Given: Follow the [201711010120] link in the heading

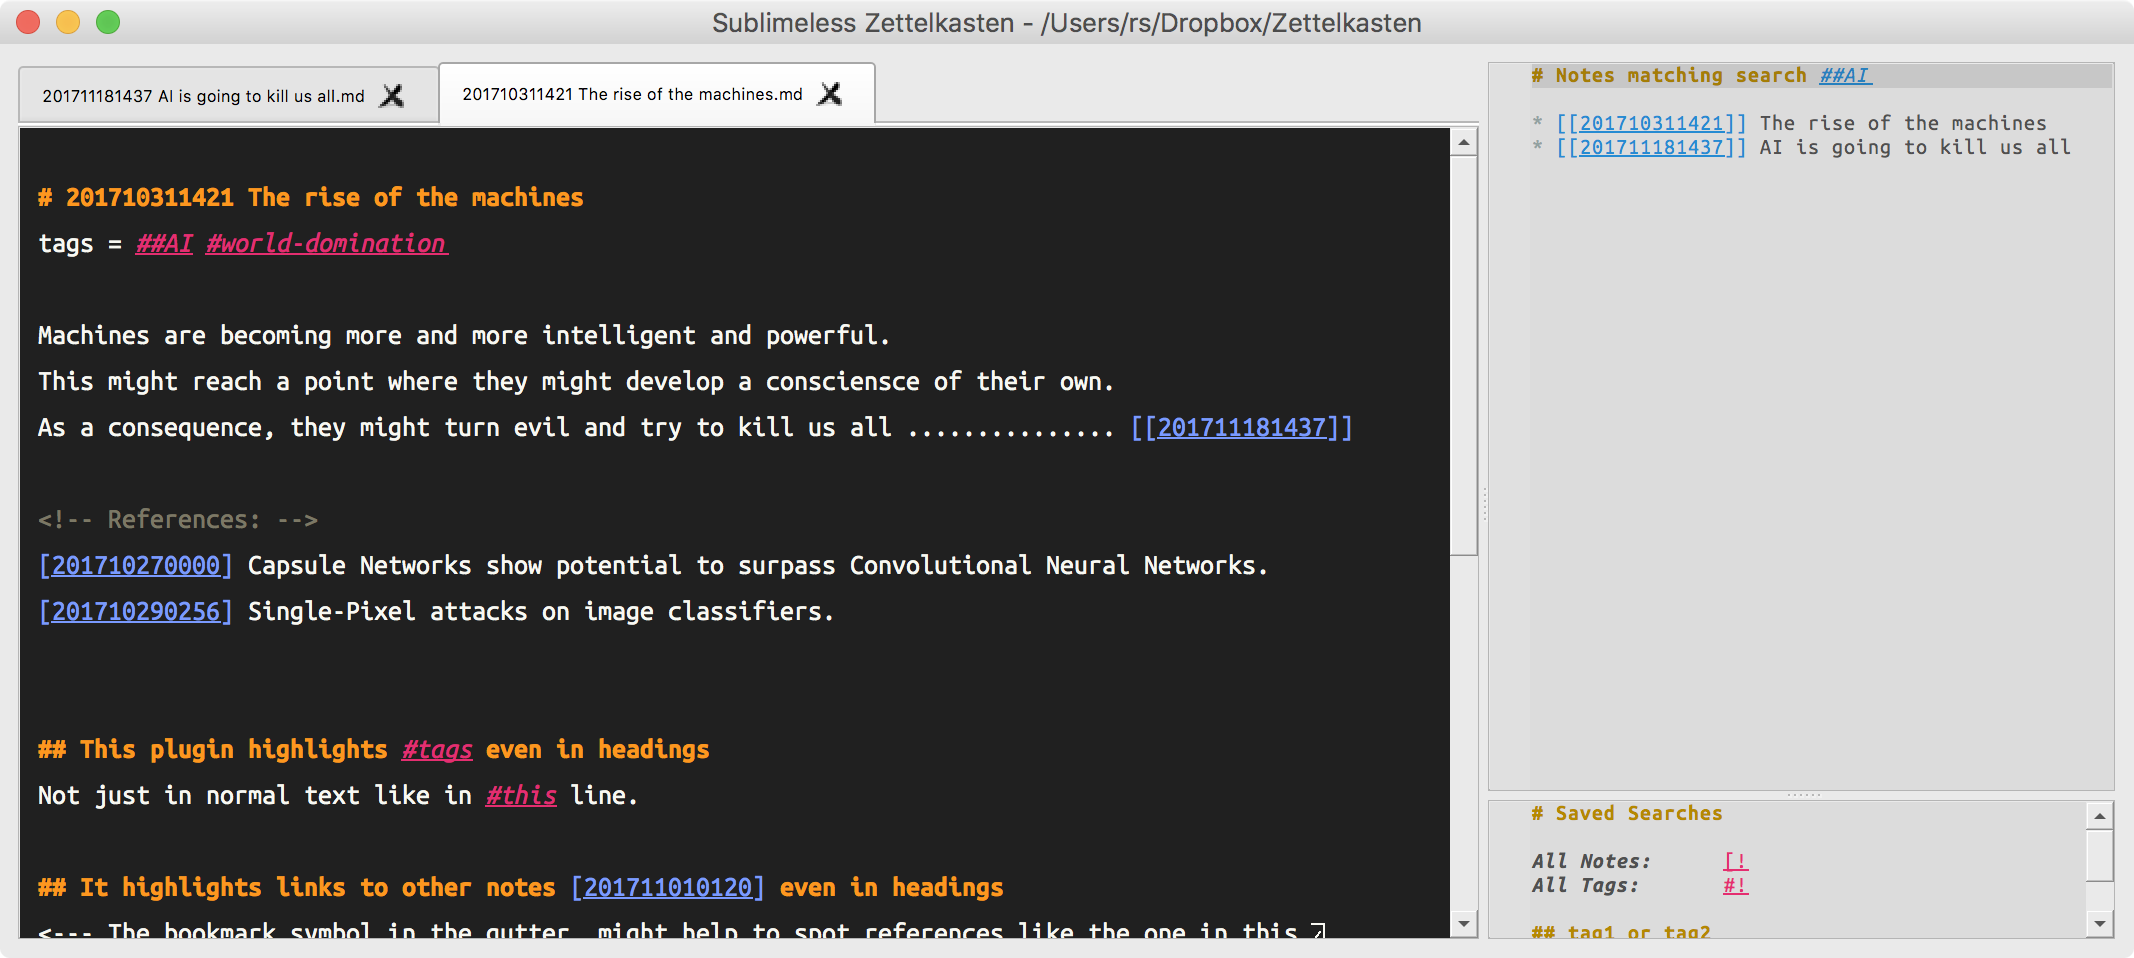Looking at the screenshot, I should pyautogui.click(x=668, y=887).
